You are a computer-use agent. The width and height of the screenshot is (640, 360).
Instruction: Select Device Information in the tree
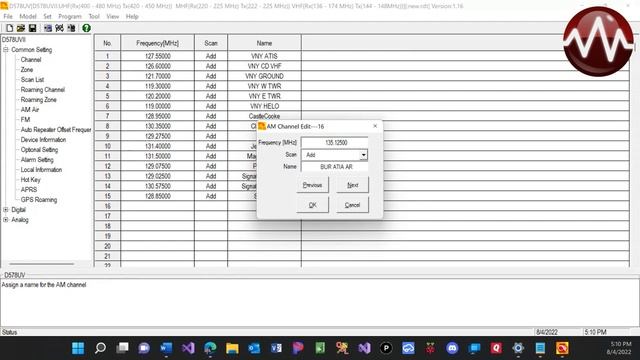coord(43,140)
